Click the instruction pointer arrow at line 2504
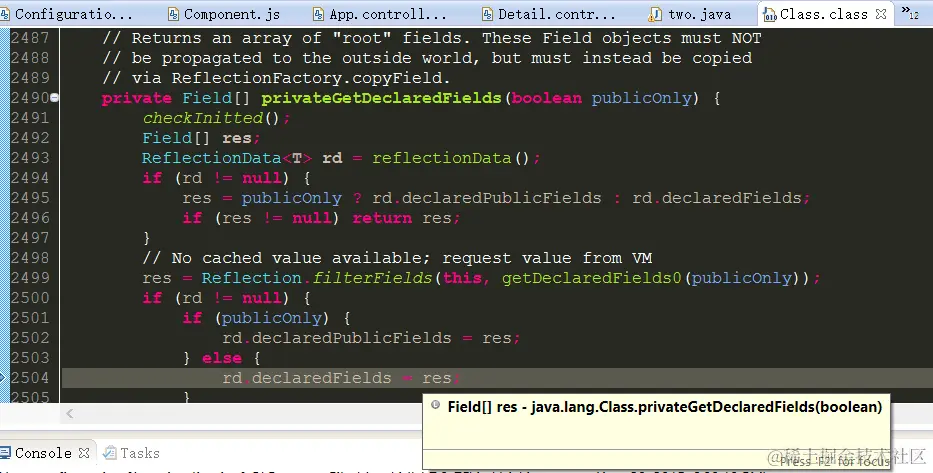933x473 pixels. [x=2, y=377]
